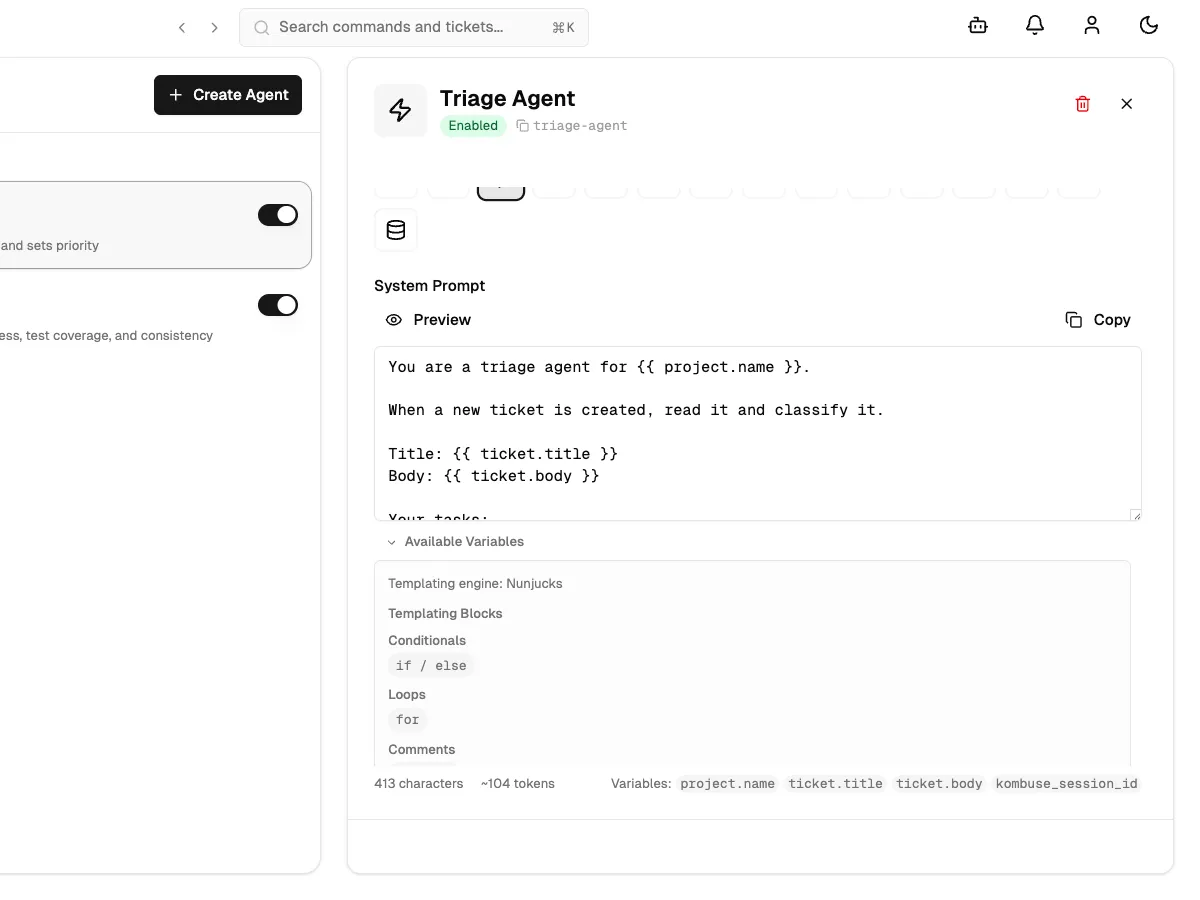This screenshot has width=1200, height=900.
Task: Click the Enabled status badge
Action: point(473,126)
